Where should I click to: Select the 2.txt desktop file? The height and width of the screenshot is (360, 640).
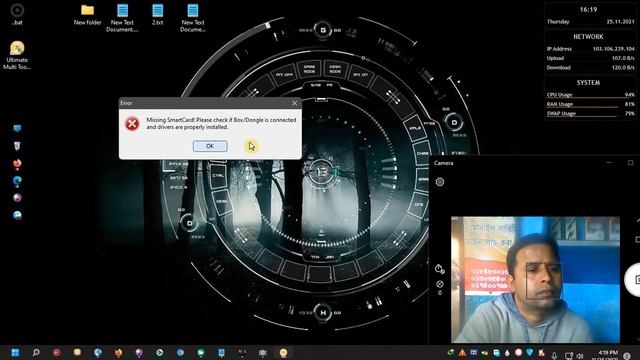point(158,15)
